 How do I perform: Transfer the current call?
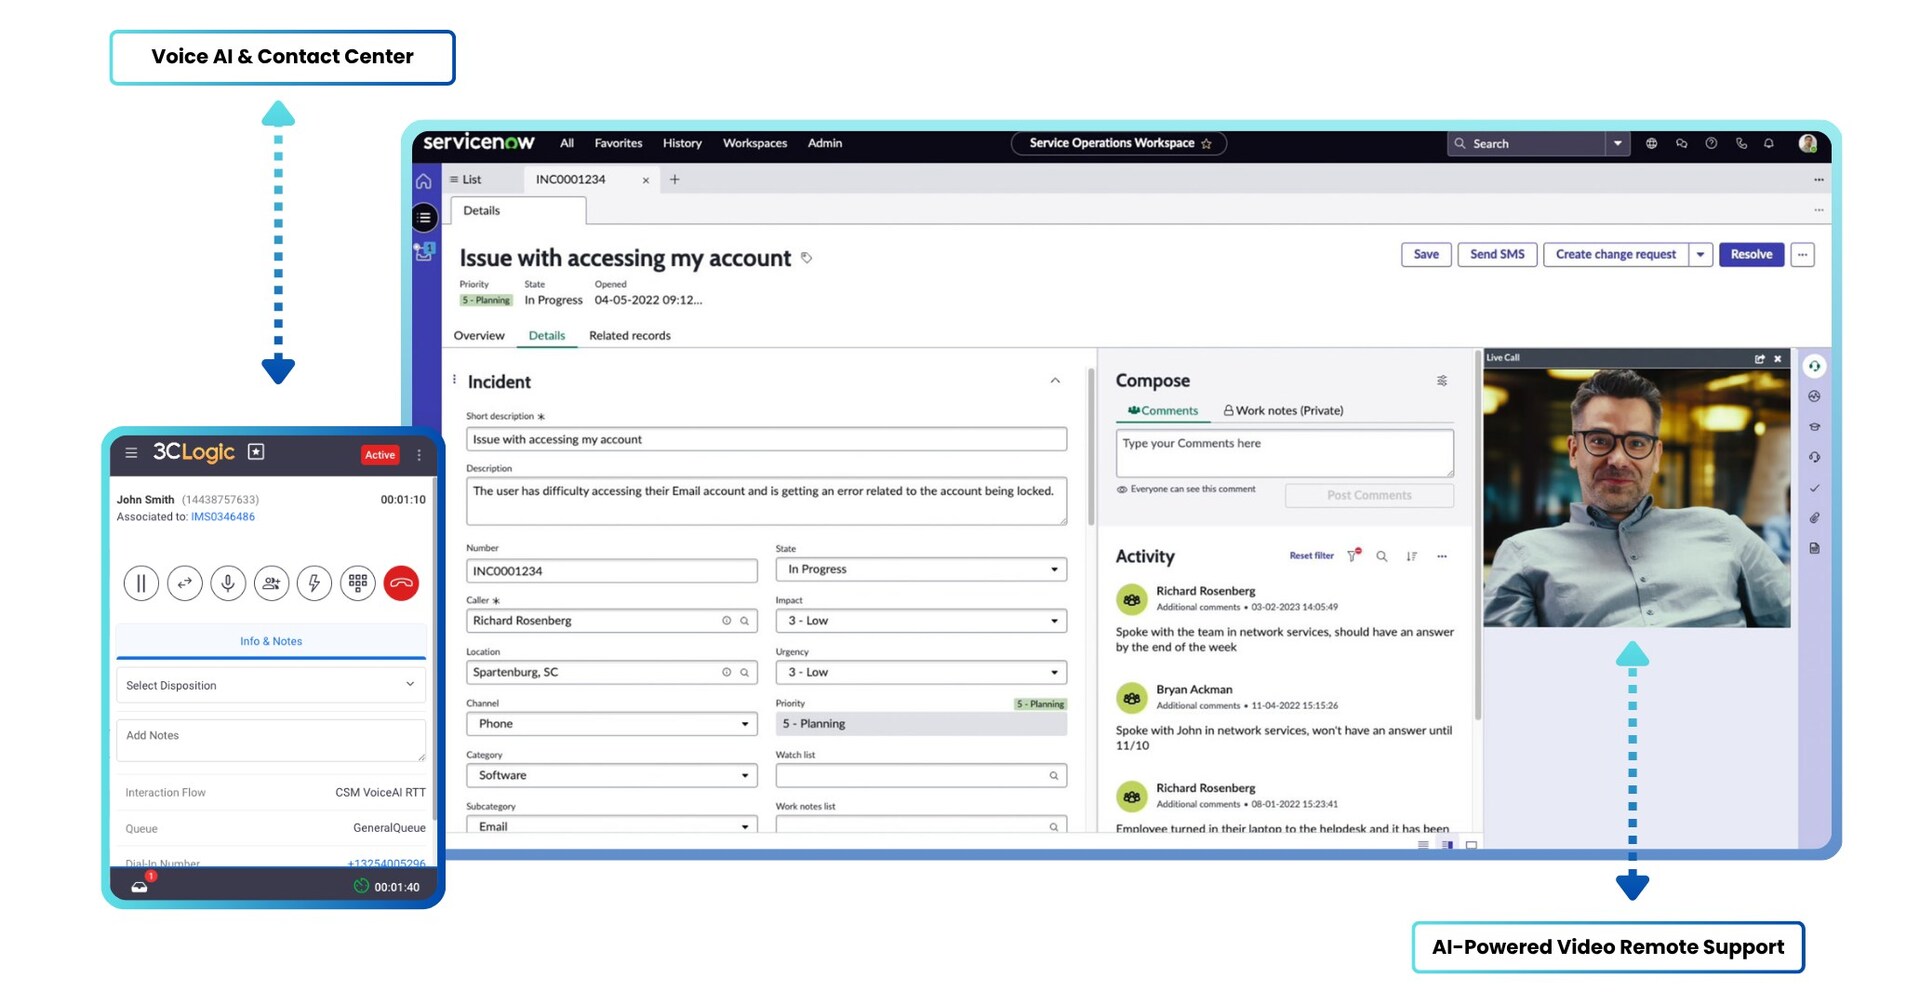tap(184, 583)
